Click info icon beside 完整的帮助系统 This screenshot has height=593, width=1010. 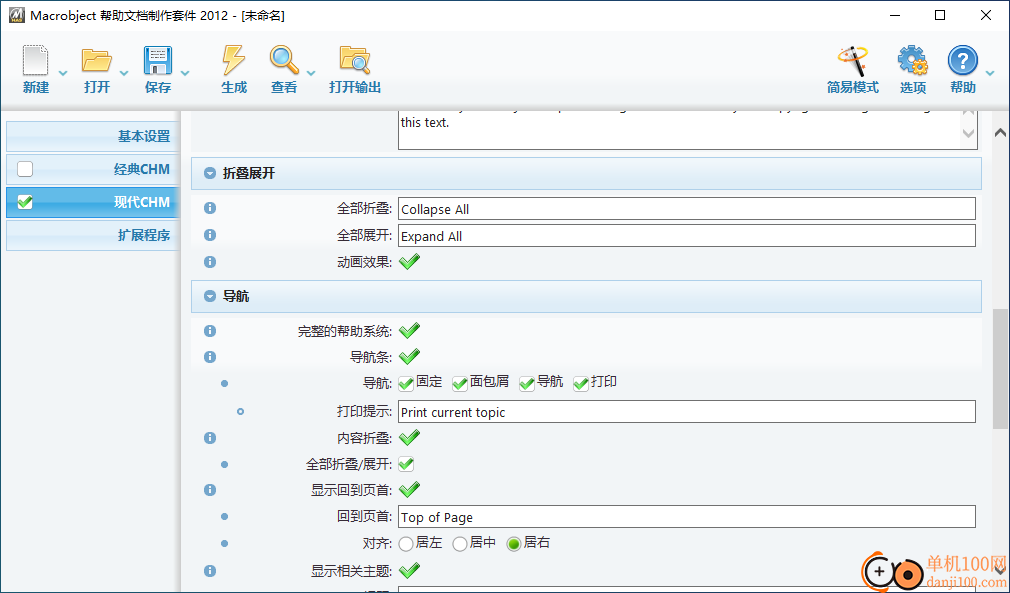click(x=210, y=331)
